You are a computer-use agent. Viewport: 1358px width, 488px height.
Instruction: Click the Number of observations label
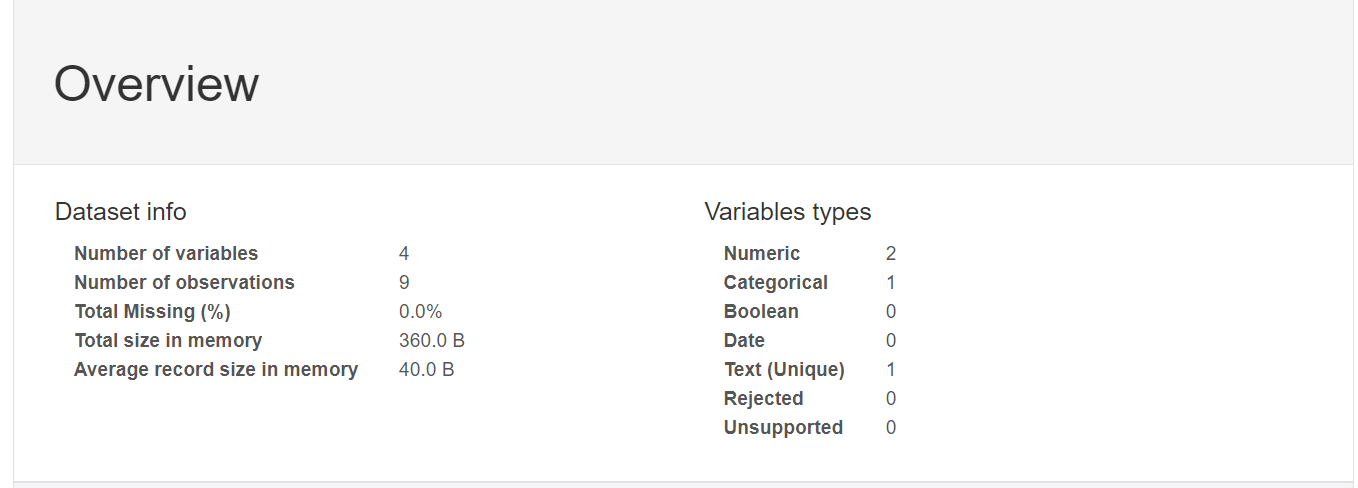coord(184,283)
